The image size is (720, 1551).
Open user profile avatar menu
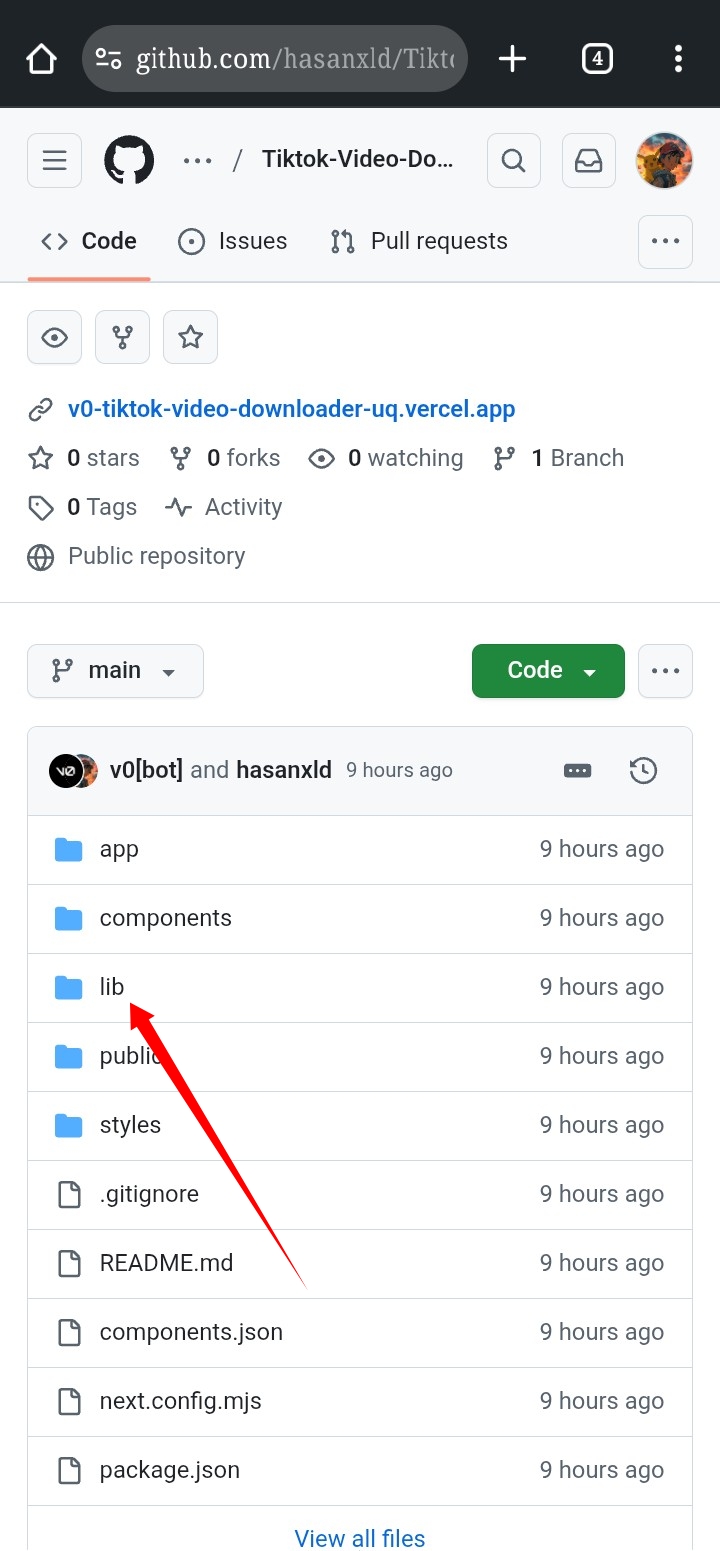(x=664, y=160)
